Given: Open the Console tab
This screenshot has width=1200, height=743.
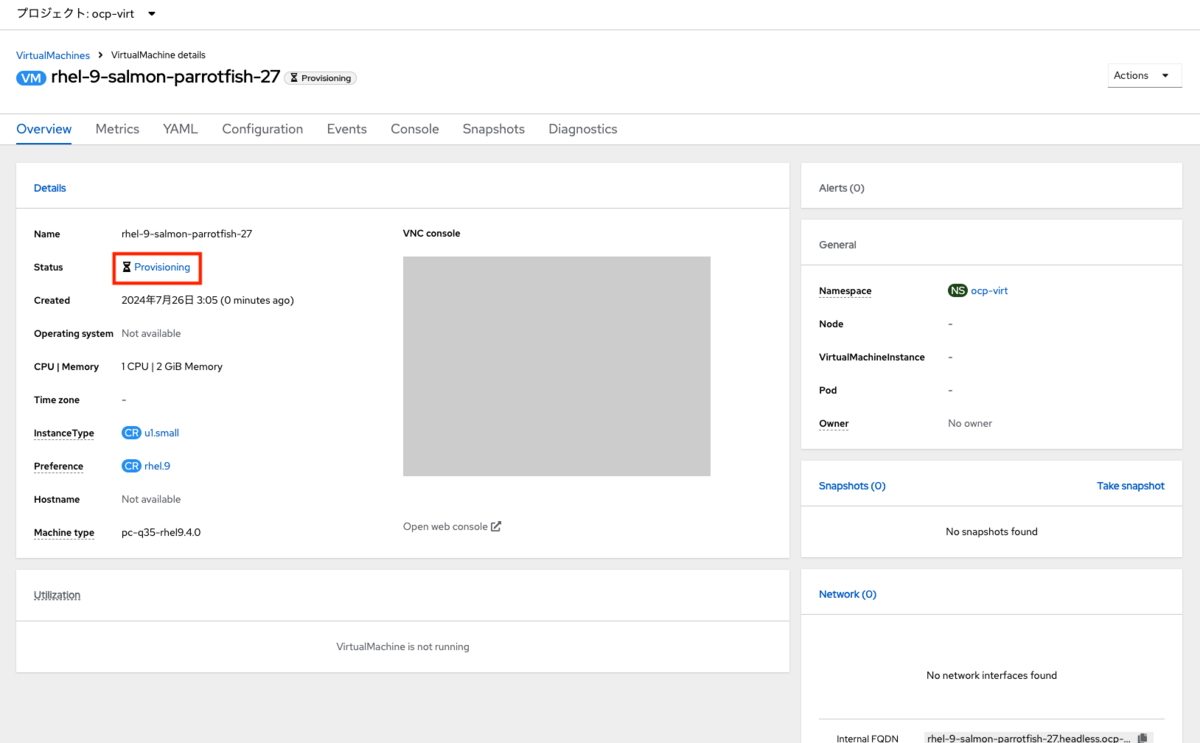Looking at the screenshot, I should click(x=415, y=129).
